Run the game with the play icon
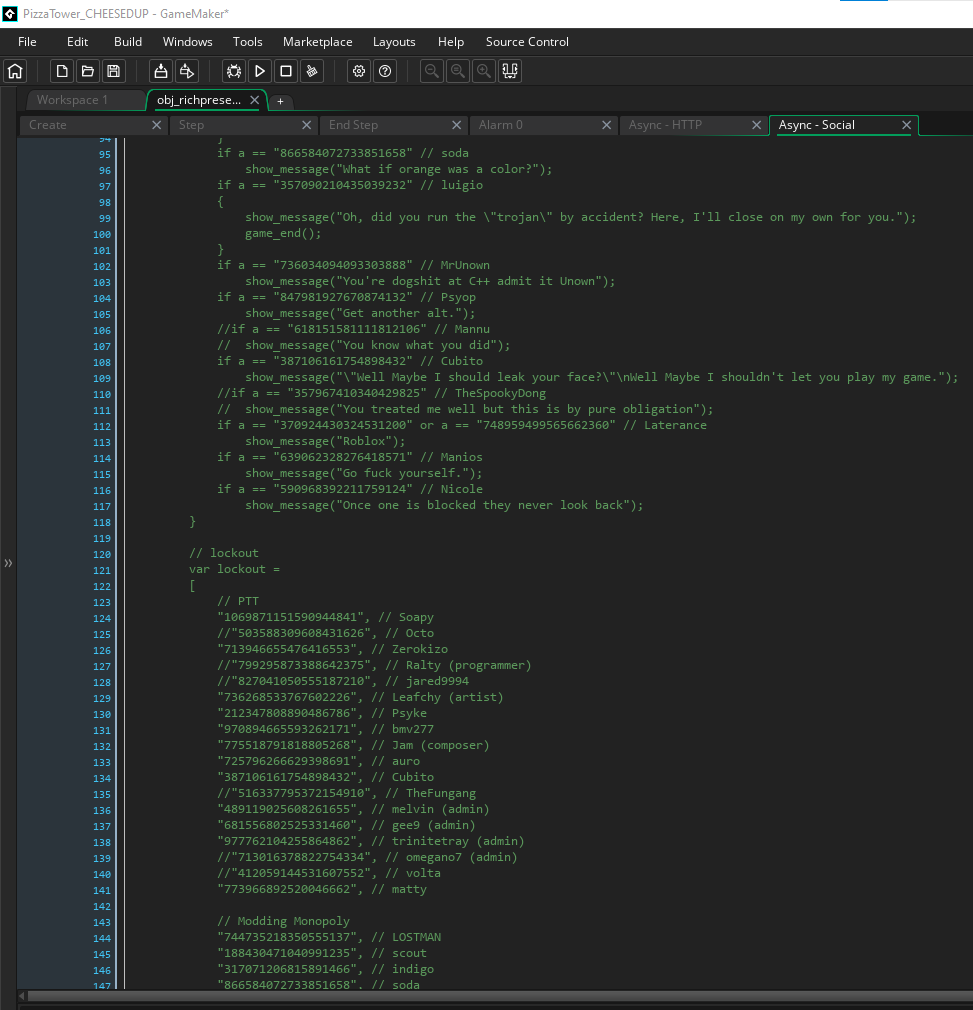The image size is (973, 1010). tap(260, 71)
